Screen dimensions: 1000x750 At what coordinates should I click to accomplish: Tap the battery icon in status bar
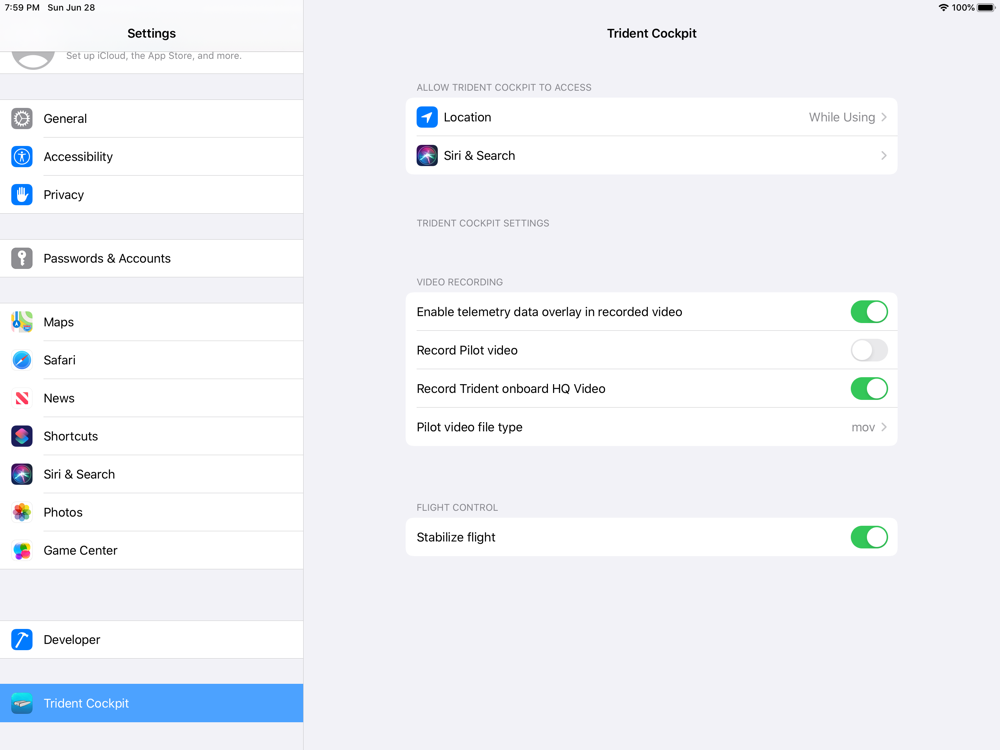click(986, 8)
